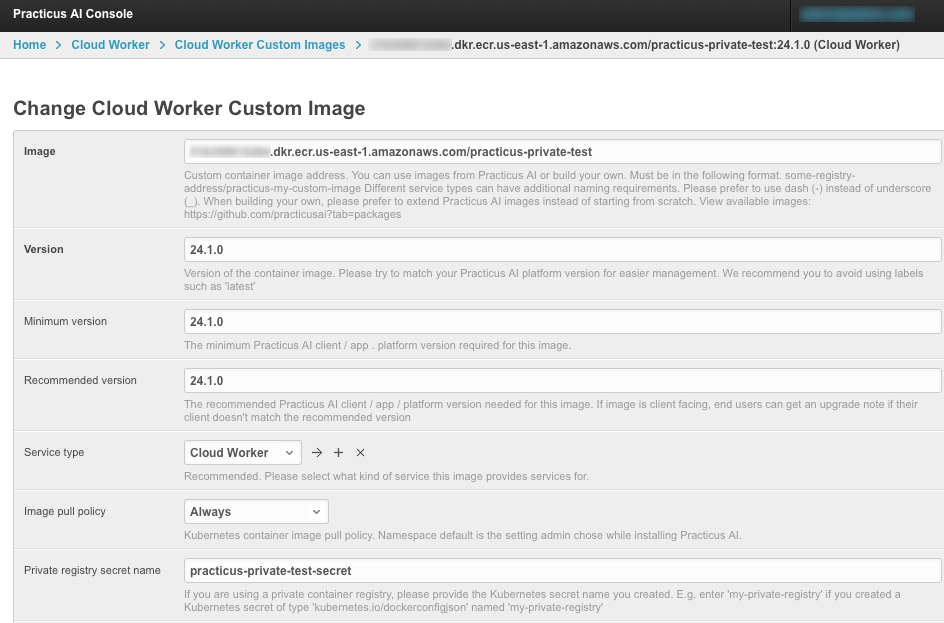Add a new service type with plus icon
The width and height of the screenshot is (944, 623).
point(339,453)
